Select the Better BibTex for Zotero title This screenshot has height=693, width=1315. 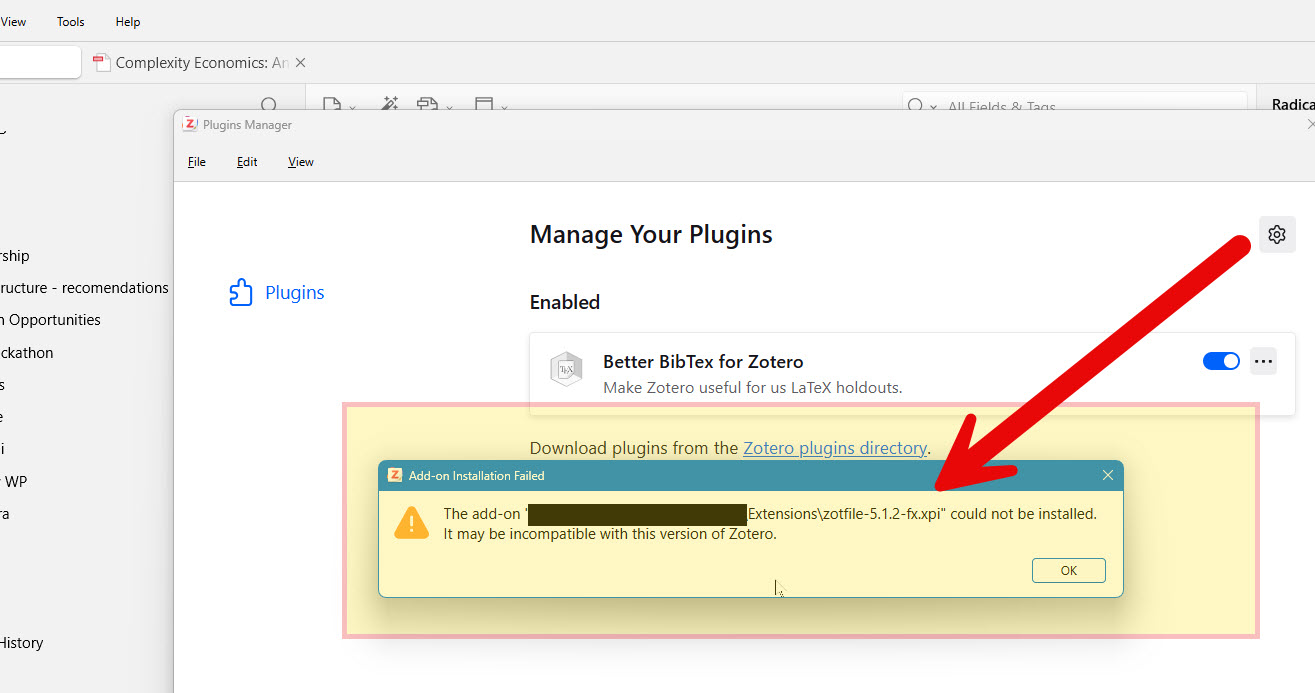click(x=703, y=361)
